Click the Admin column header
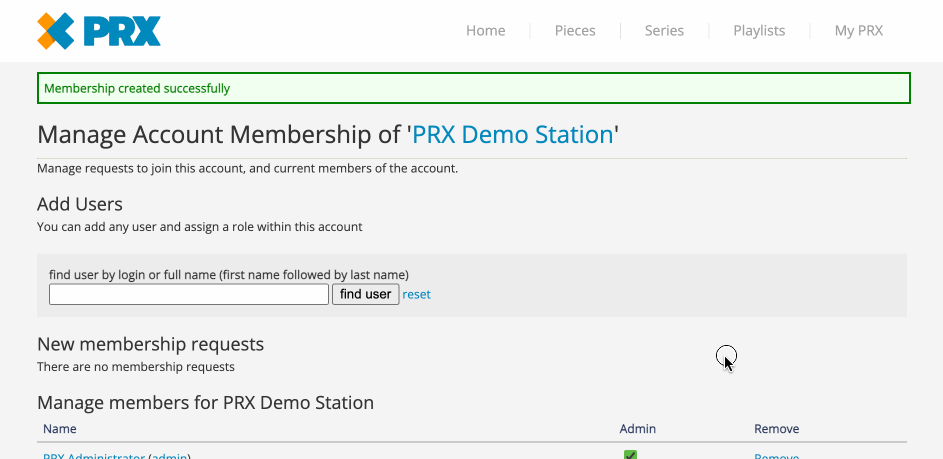The image size is (943, 459). (637, 429)
